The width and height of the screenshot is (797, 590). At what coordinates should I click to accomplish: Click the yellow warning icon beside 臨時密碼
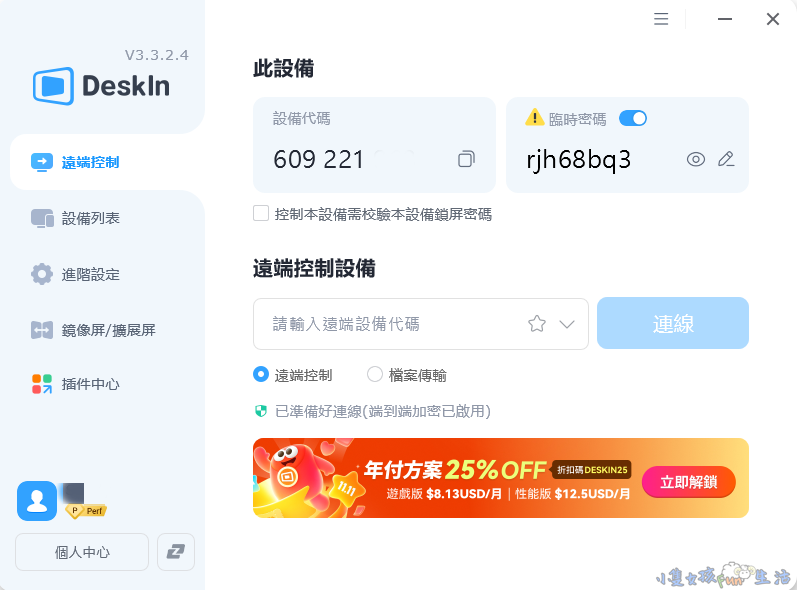coord(534,117)
